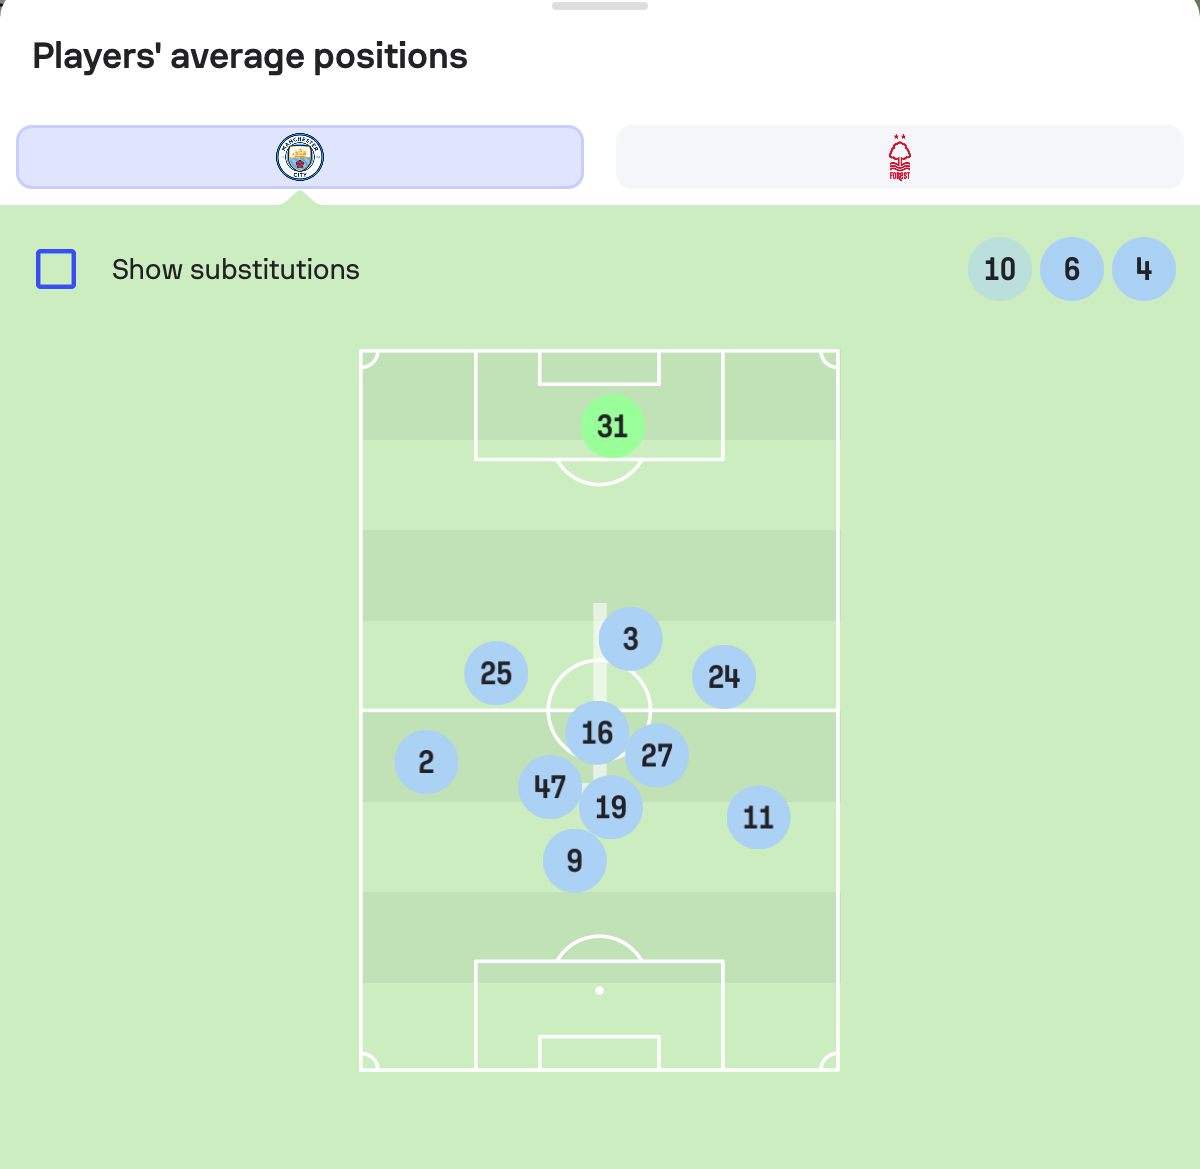Click substitute number 6 bubble
The width and height of the screenshot is (1200, 1169).
[1072, 269]
